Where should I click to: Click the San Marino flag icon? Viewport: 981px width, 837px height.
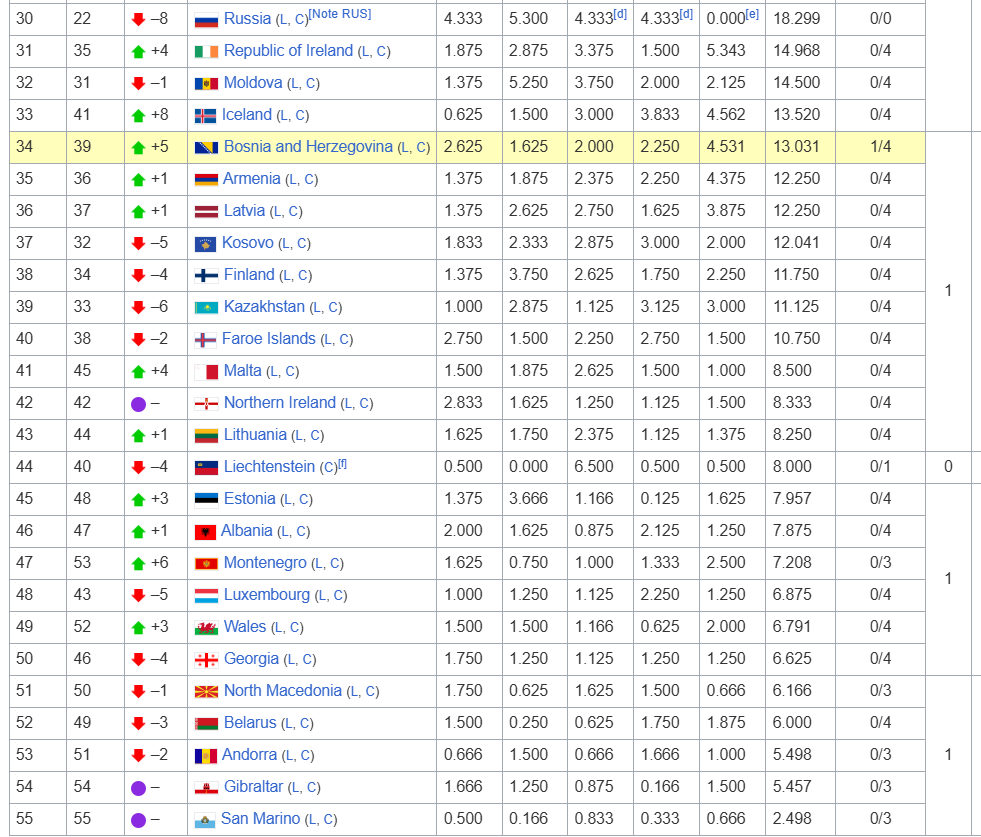[x=205, y=820]
